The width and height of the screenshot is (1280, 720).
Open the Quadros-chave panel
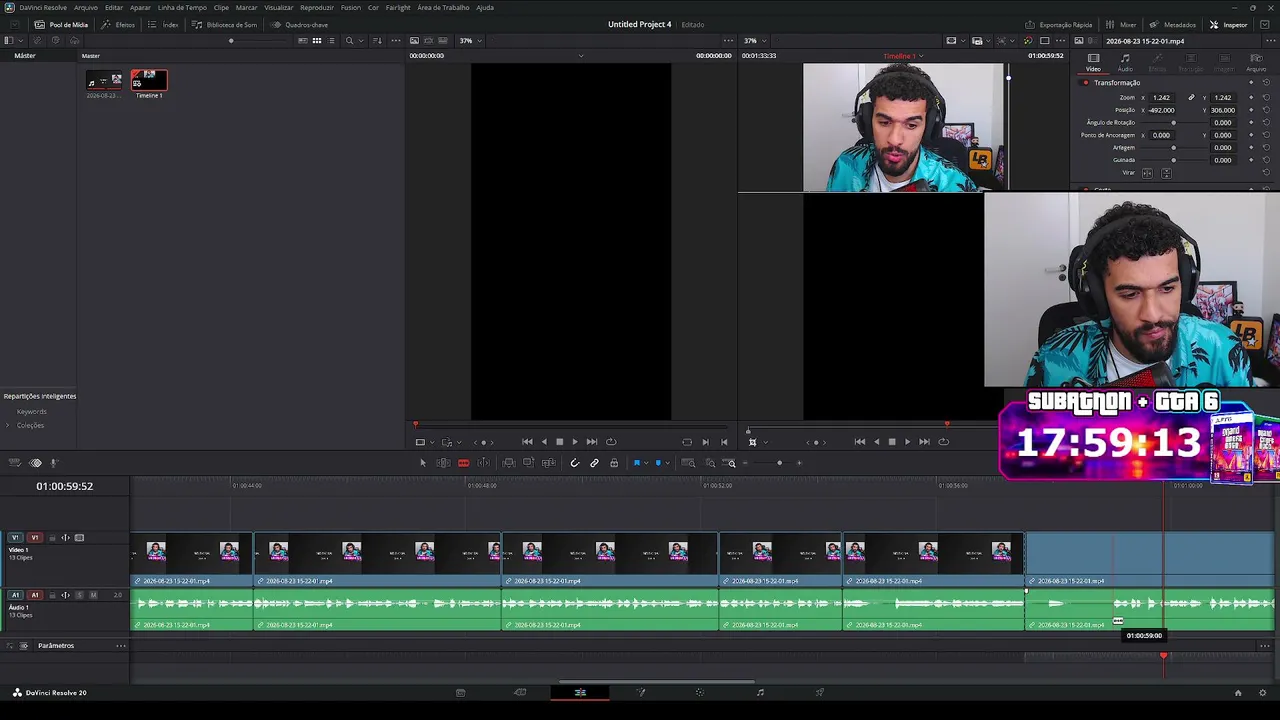299,25
